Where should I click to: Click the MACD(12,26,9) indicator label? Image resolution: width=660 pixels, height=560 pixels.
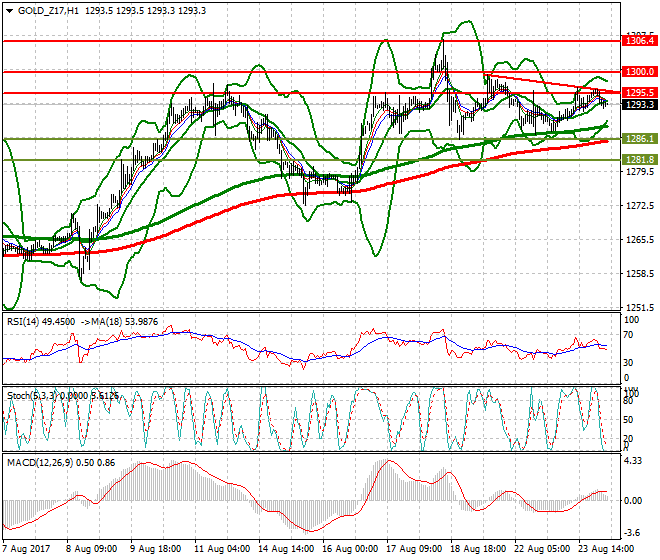click(x=36, y=465)
